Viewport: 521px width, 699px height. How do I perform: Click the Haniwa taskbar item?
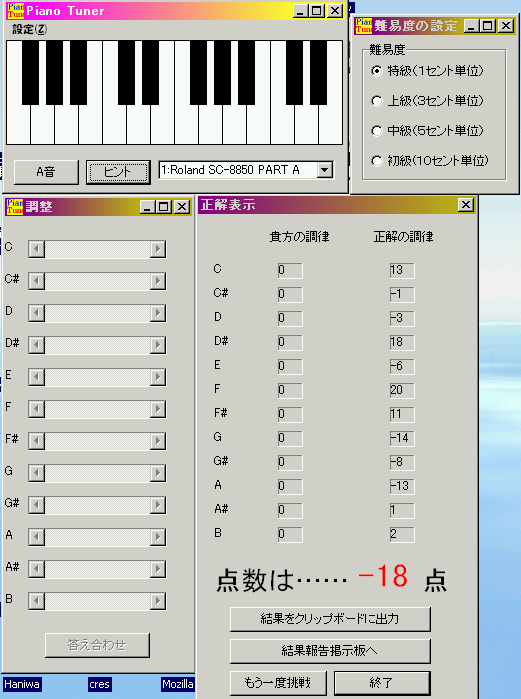(x=22, y=684)
